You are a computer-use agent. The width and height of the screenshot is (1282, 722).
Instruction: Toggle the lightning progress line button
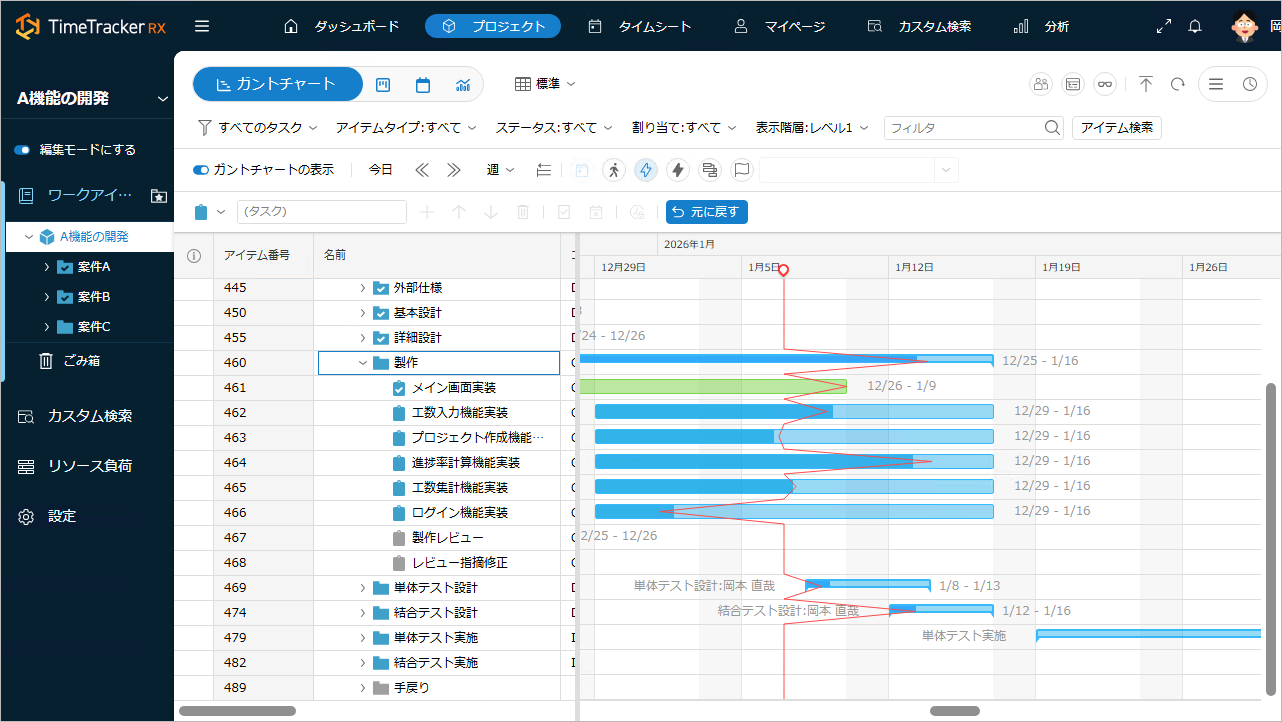(646, 170)
